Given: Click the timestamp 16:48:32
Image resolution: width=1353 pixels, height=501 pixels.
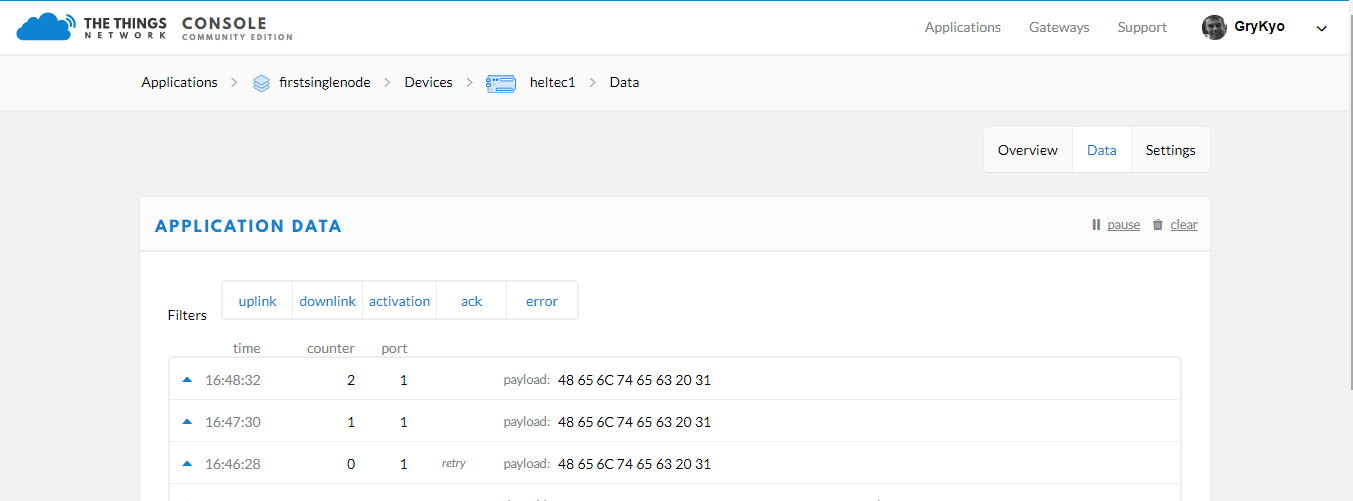Looking at the screenshot, I should pyautogui.click(x=233, y=380).
